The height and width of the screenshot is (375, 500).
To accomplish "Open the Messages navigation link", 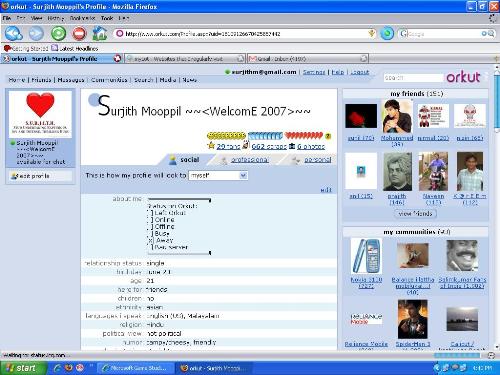I will (x=71, y=80).
